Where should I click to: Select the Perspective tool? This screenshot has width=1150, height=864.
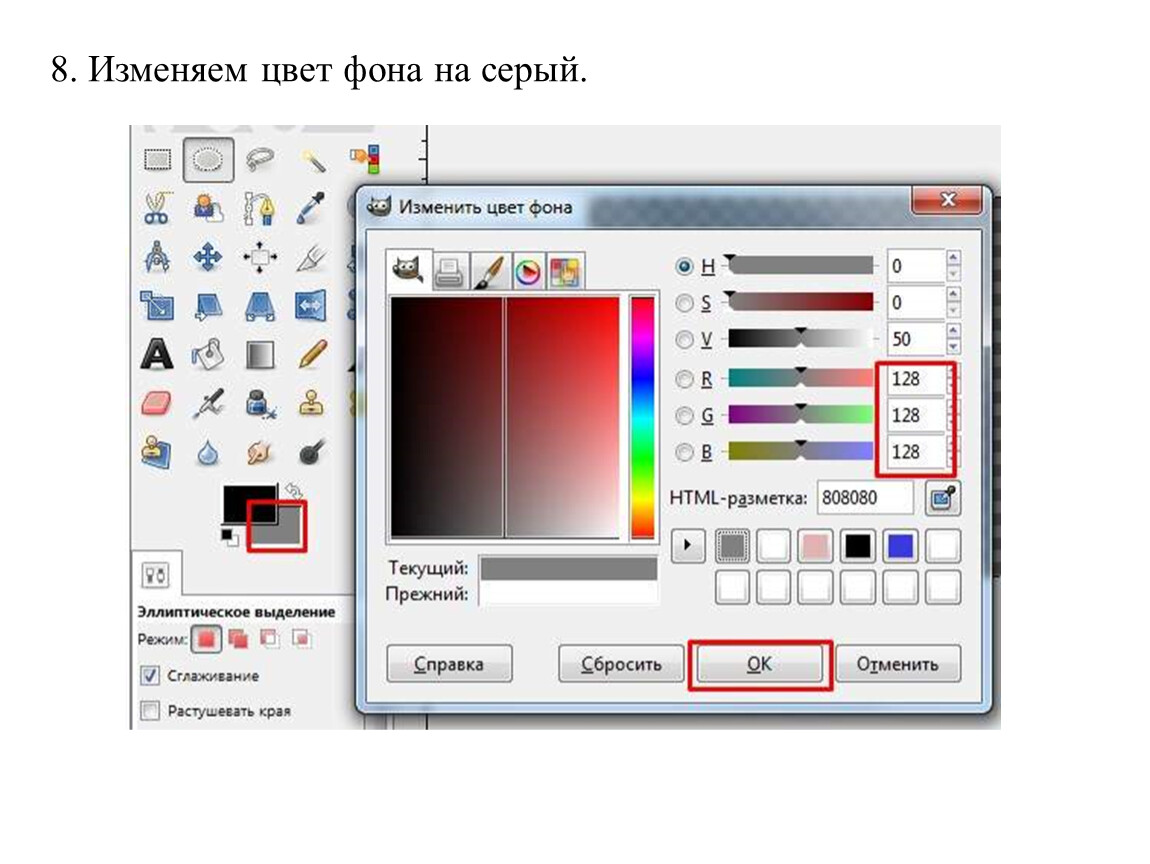point(260,306)
